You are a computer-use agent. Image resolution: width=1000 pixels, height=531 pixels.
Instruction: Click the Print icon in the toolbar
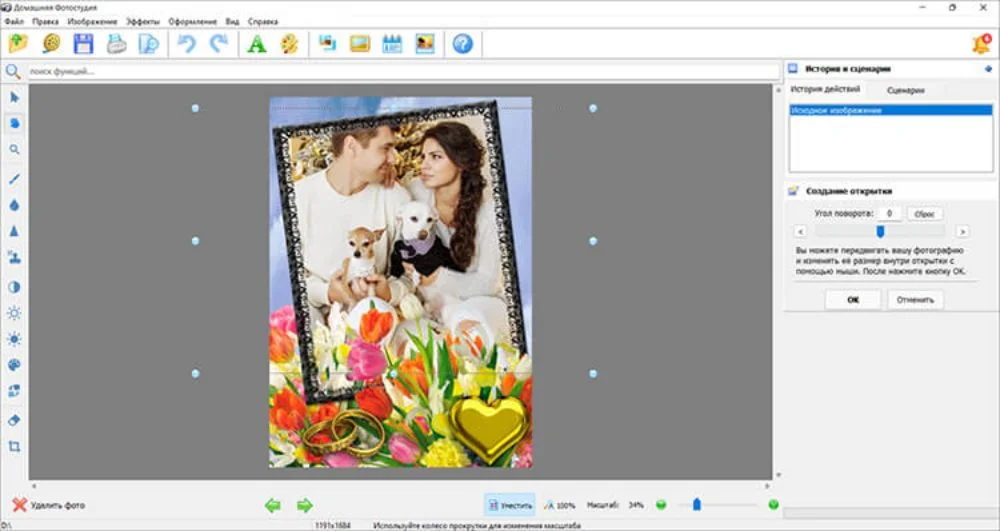[116, 44]
